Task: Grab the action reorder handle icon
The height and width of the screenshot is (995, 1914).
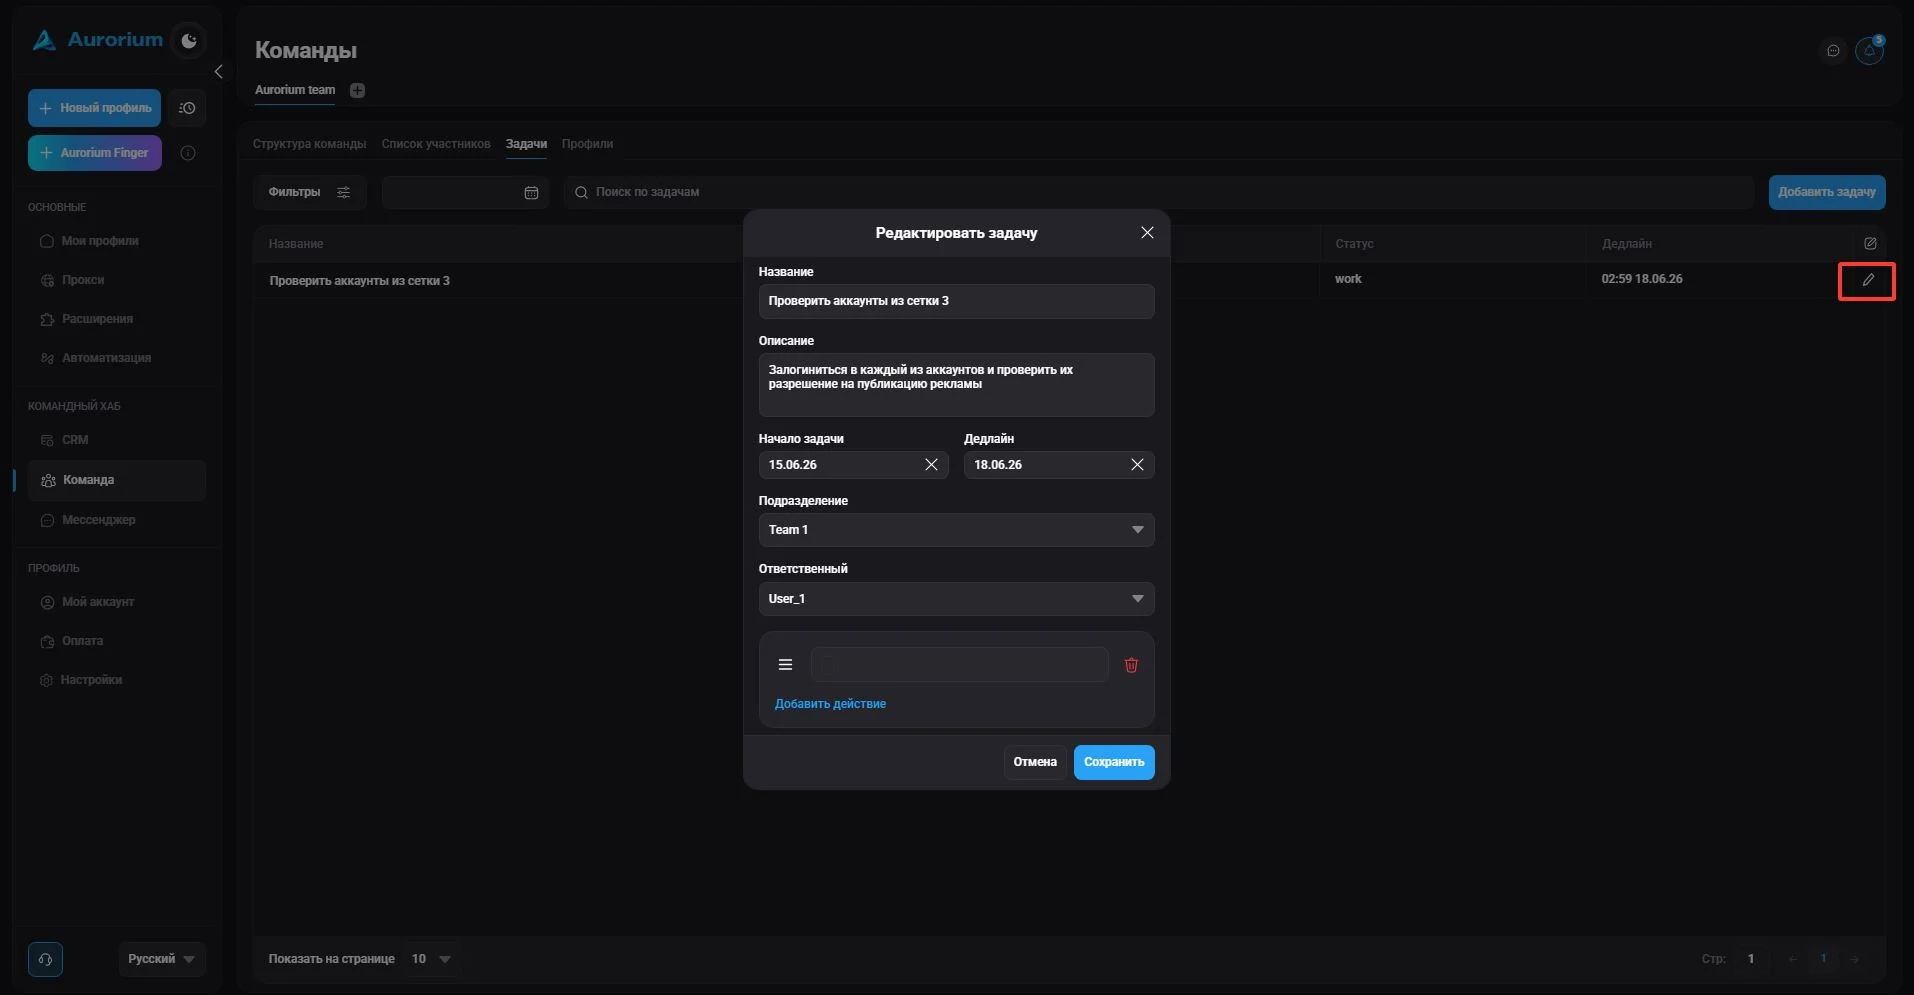Action: coord(785,665)
